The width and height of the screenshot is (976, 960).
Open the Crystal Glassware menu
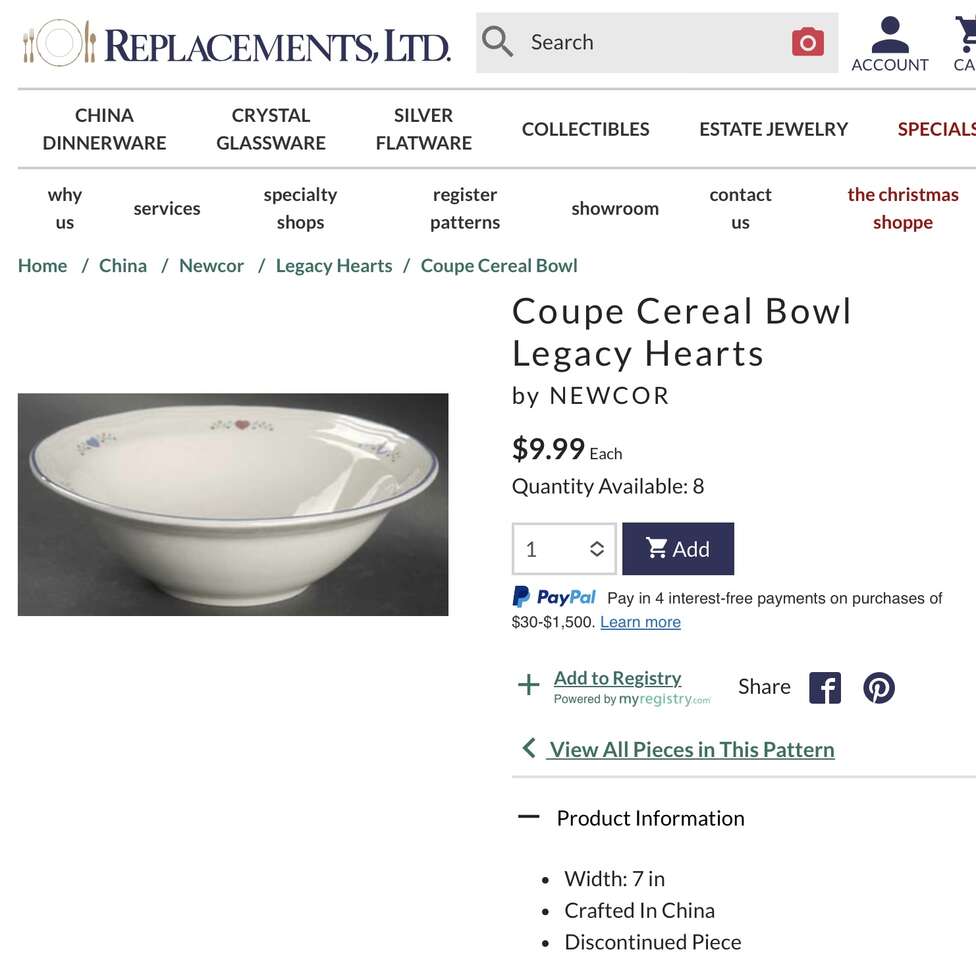[x=271, y=129]
